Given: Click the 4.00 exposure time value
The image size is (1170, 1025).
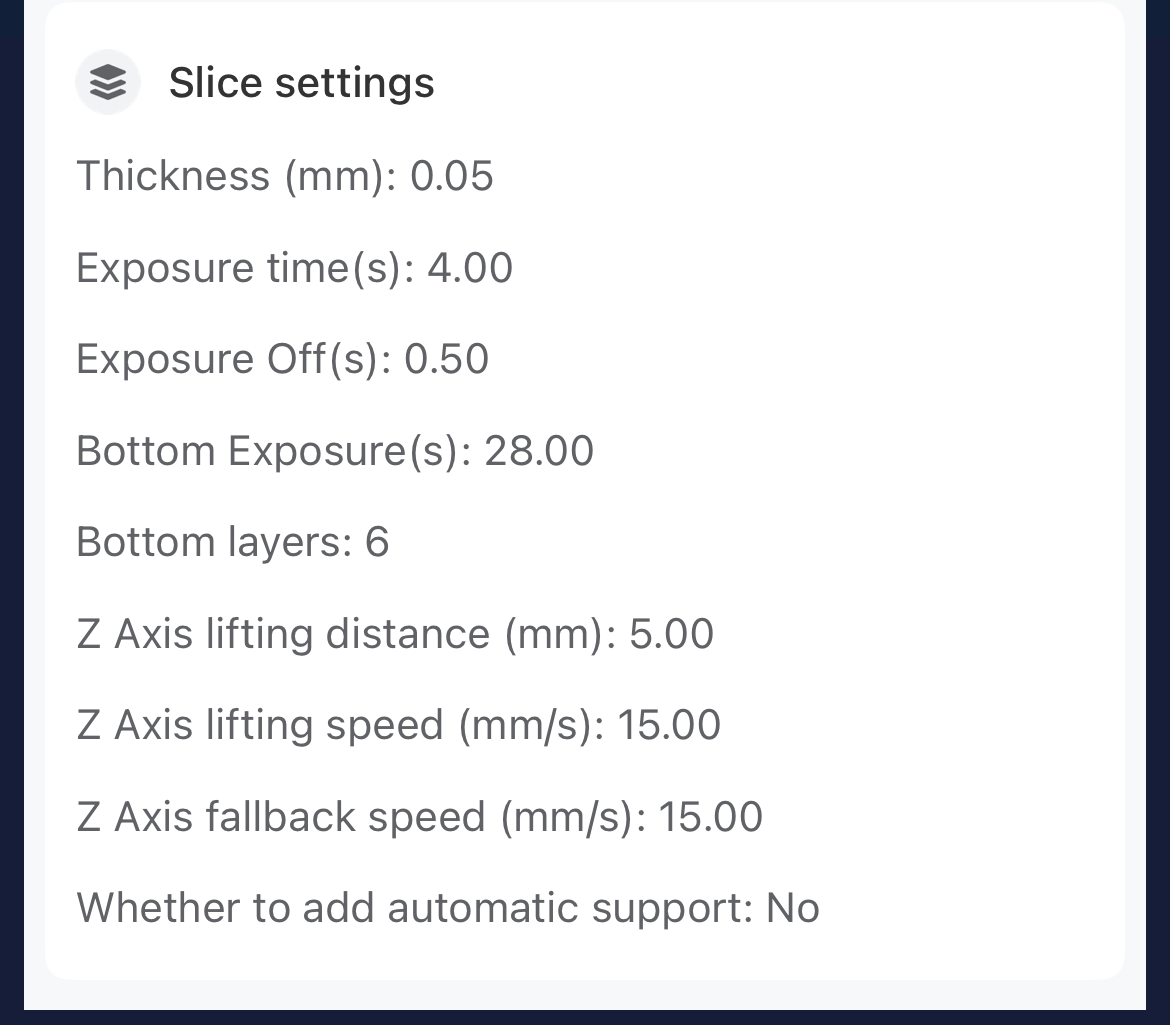Looking at the screenshot, I should pos(470,268).
